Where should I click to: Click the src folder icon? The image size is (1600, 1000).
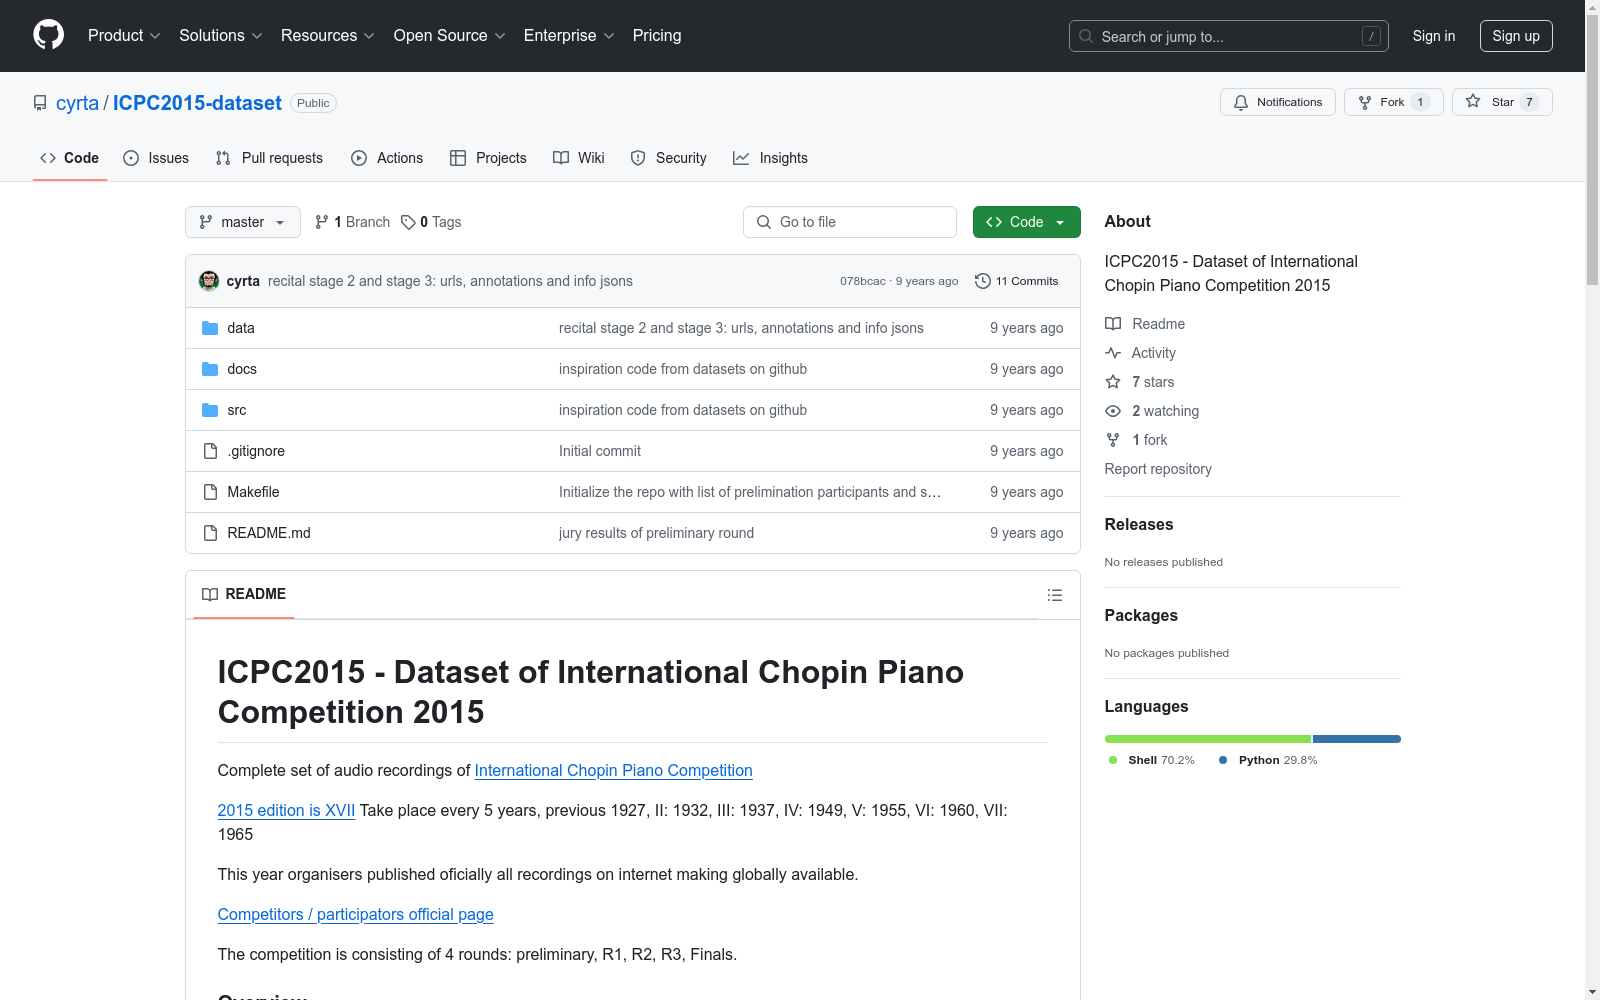tap(210, 410)
